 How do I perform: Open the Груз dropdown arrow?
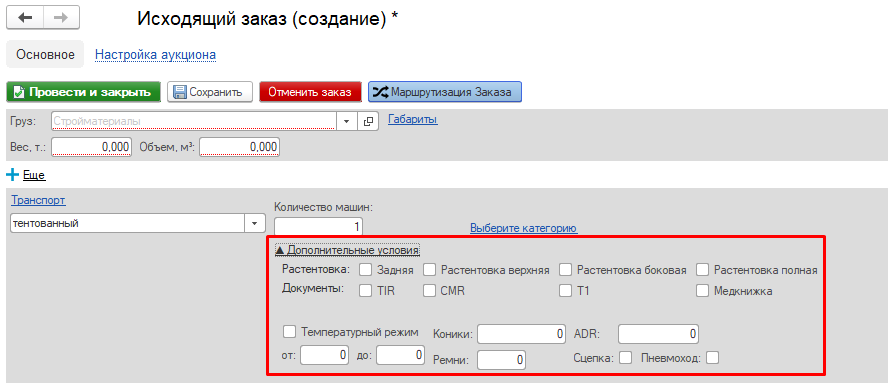347,121
